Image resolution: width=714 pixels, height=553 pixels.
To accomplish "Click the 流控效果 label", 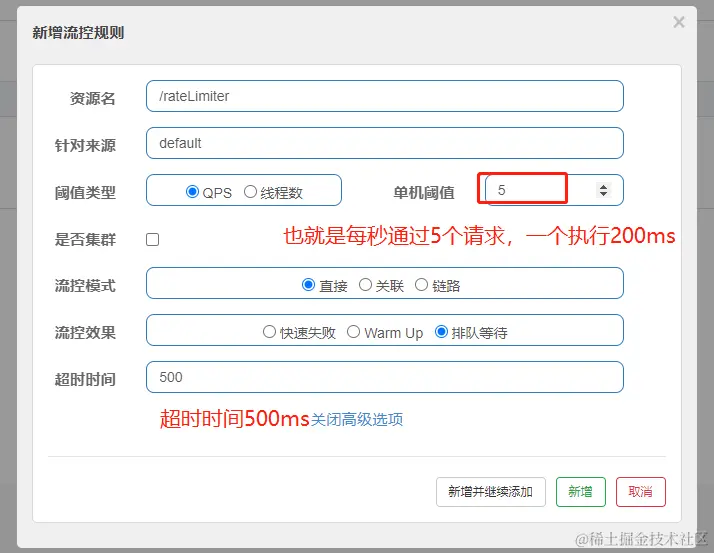I will [x=85, y=333].
